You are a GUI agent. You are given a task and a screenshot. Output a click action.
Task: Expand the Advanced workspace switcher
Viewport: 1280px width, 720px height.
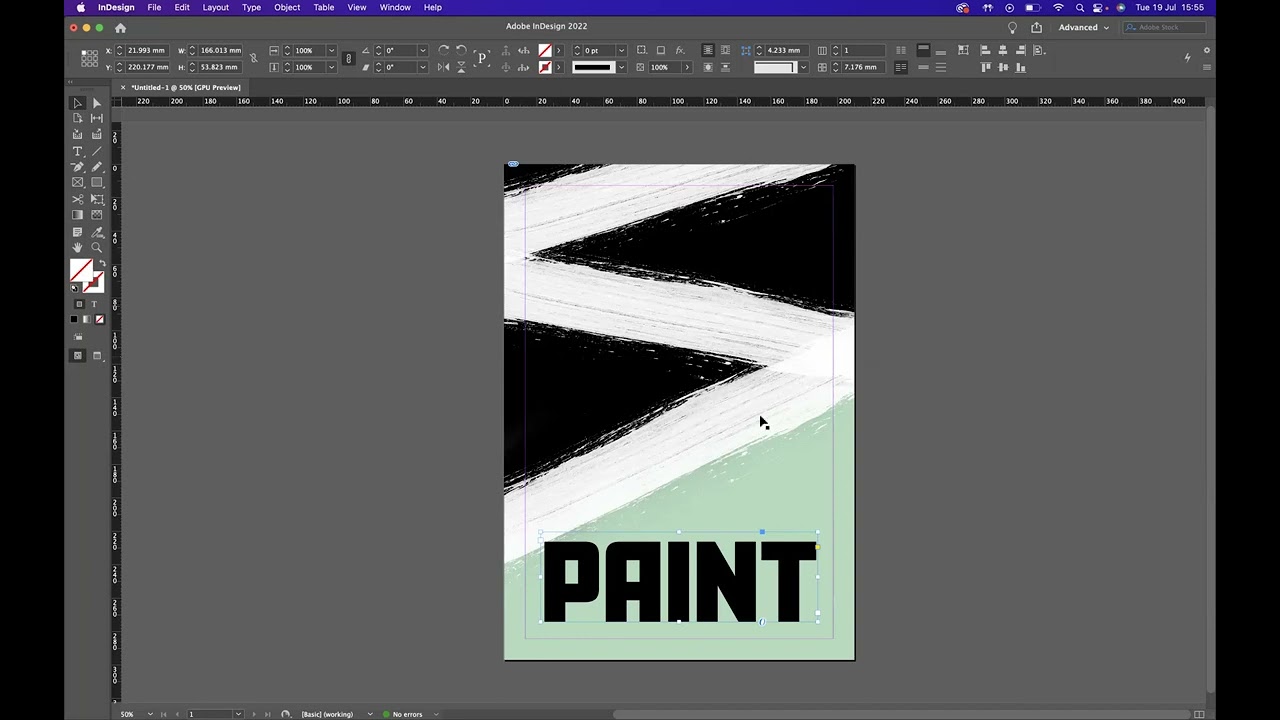[1084, 27]
